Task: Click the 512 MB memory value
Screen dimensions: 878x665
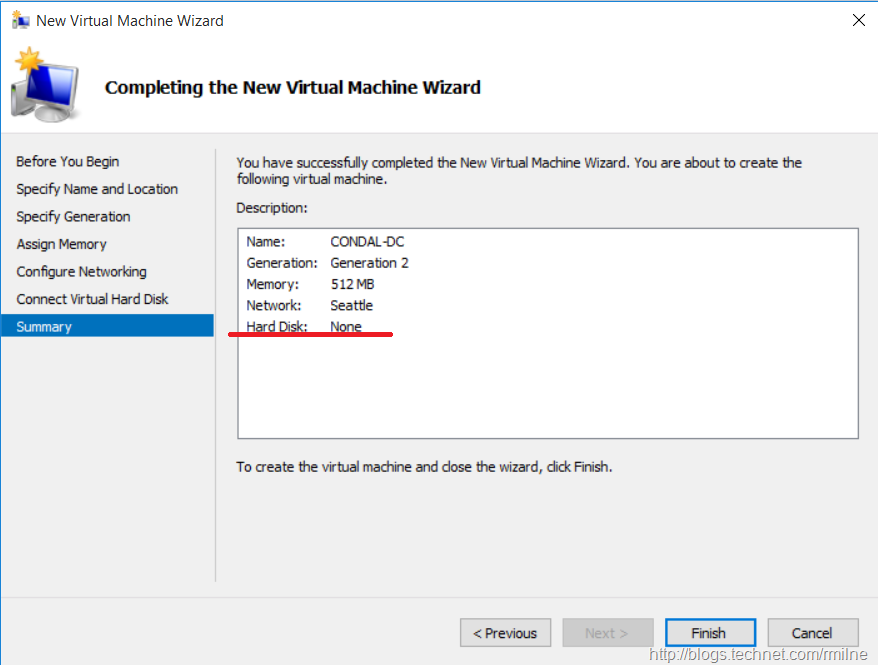Action: (x=352, y=284)
